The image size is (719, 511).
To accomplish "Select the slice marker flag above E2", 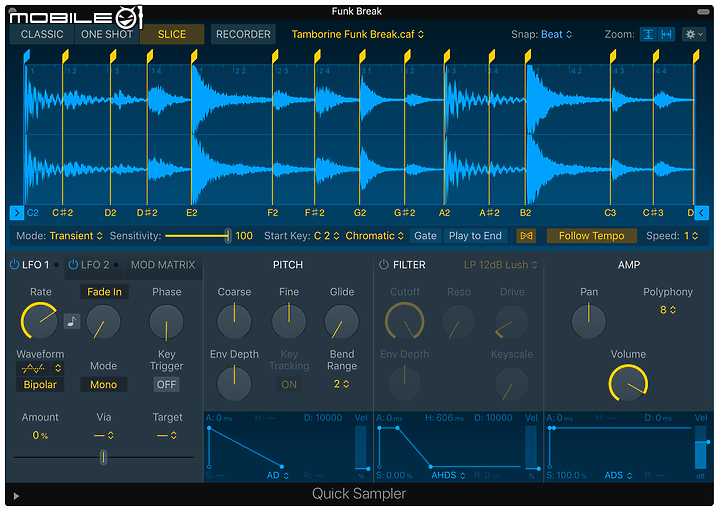I will coord(194,56).
